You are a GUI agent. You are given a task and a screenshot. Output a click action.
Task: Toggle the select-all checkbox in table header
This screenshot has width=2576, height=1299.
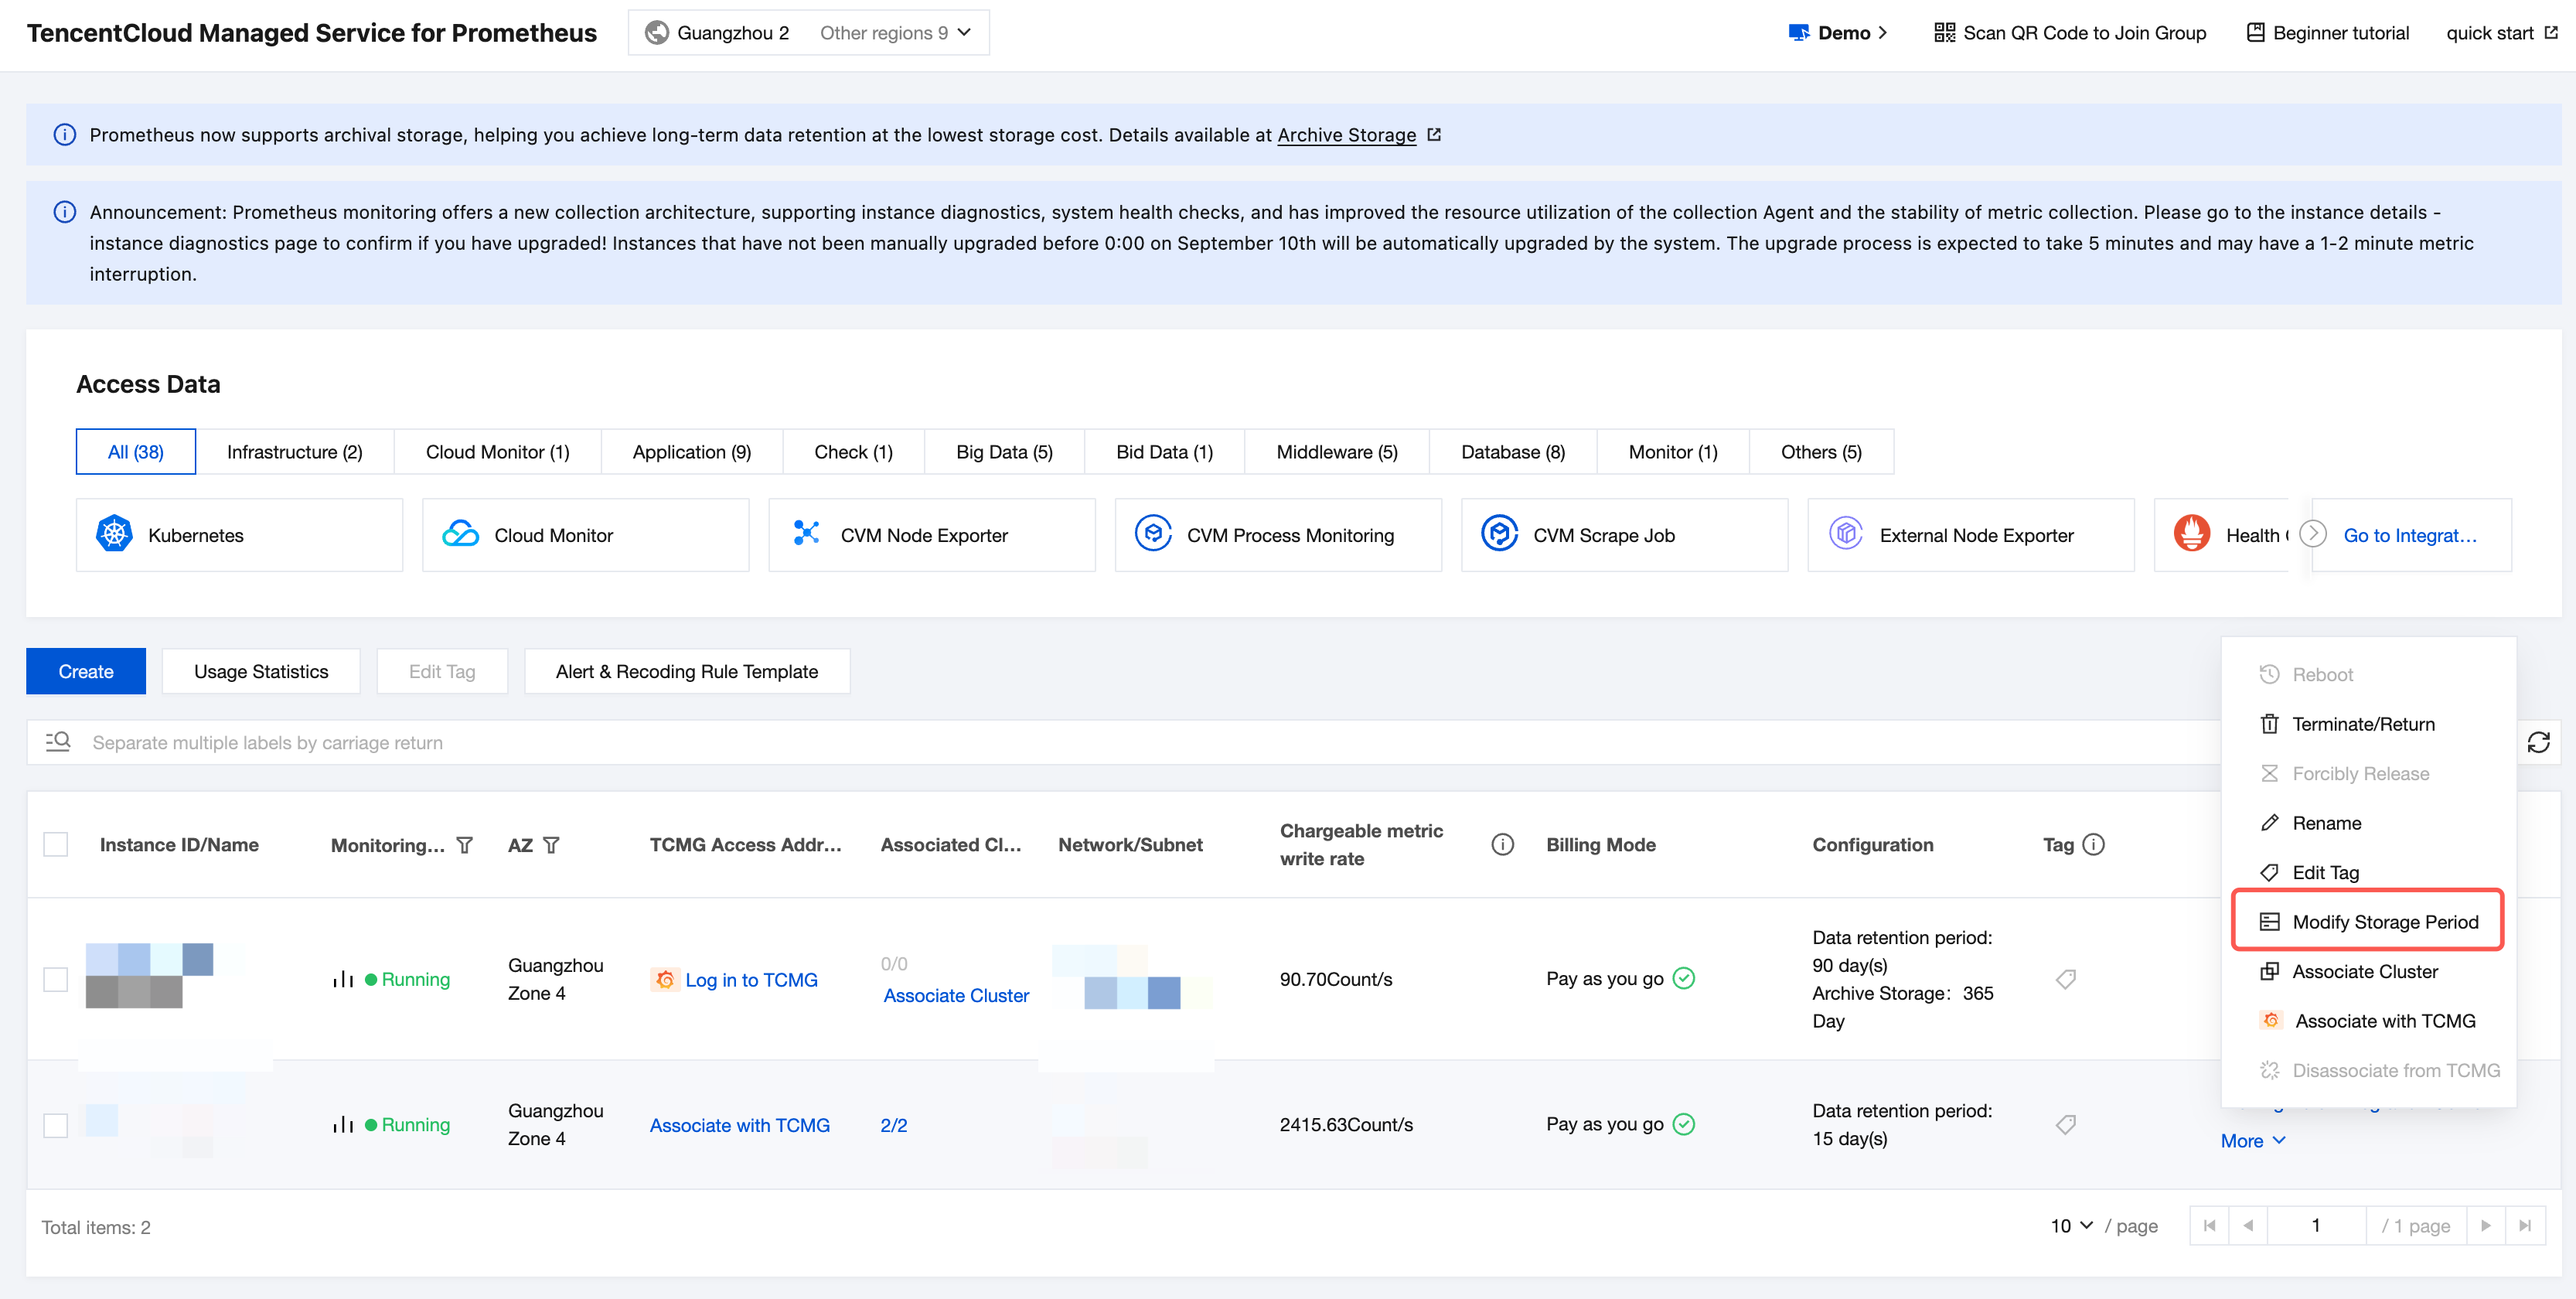coord(56,845)
